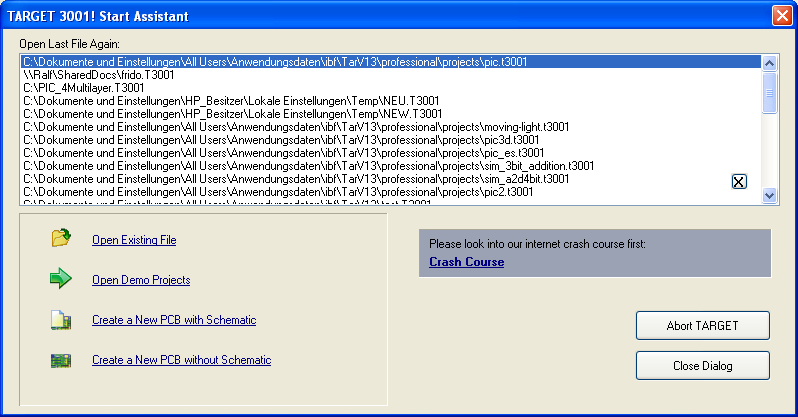
Task: Click the green PCB board icon
Action: [61, 360]
